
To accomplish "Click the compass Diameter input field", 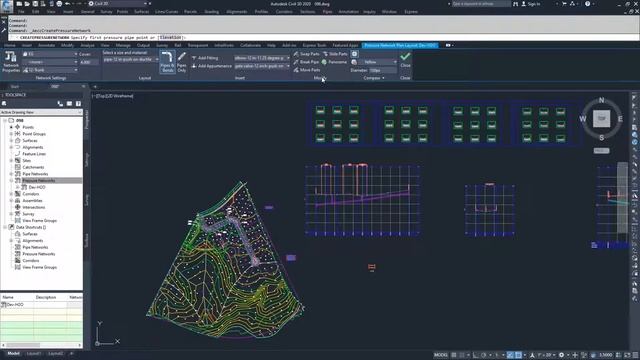I will pos(383,70).
